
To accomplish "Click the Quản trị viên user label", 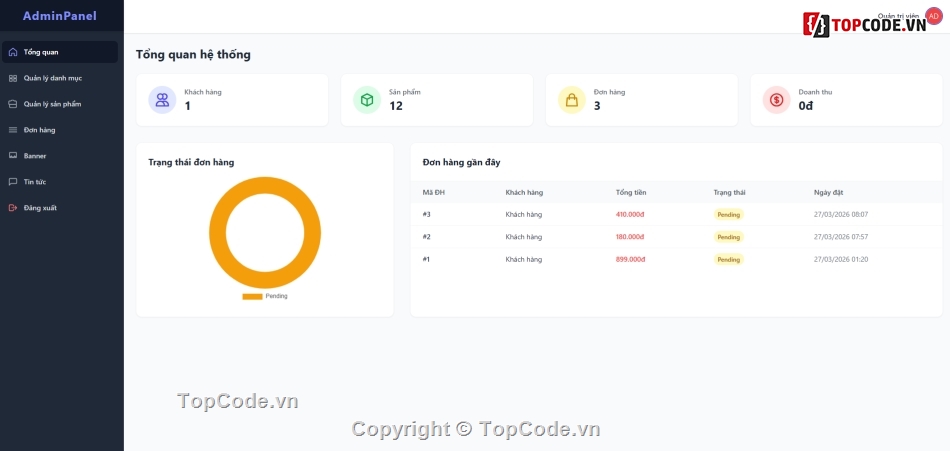I will click(899, 16).
